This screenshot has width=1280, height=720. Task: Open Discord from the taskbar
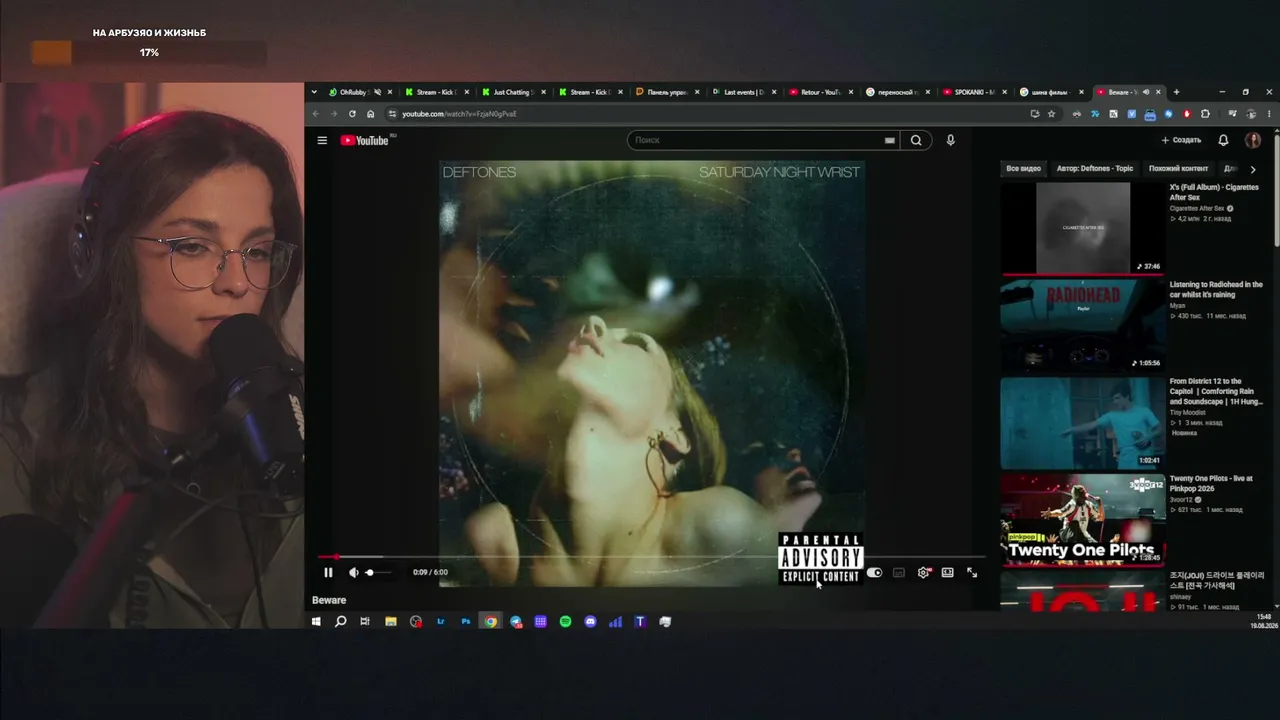(x=590, y=622)
